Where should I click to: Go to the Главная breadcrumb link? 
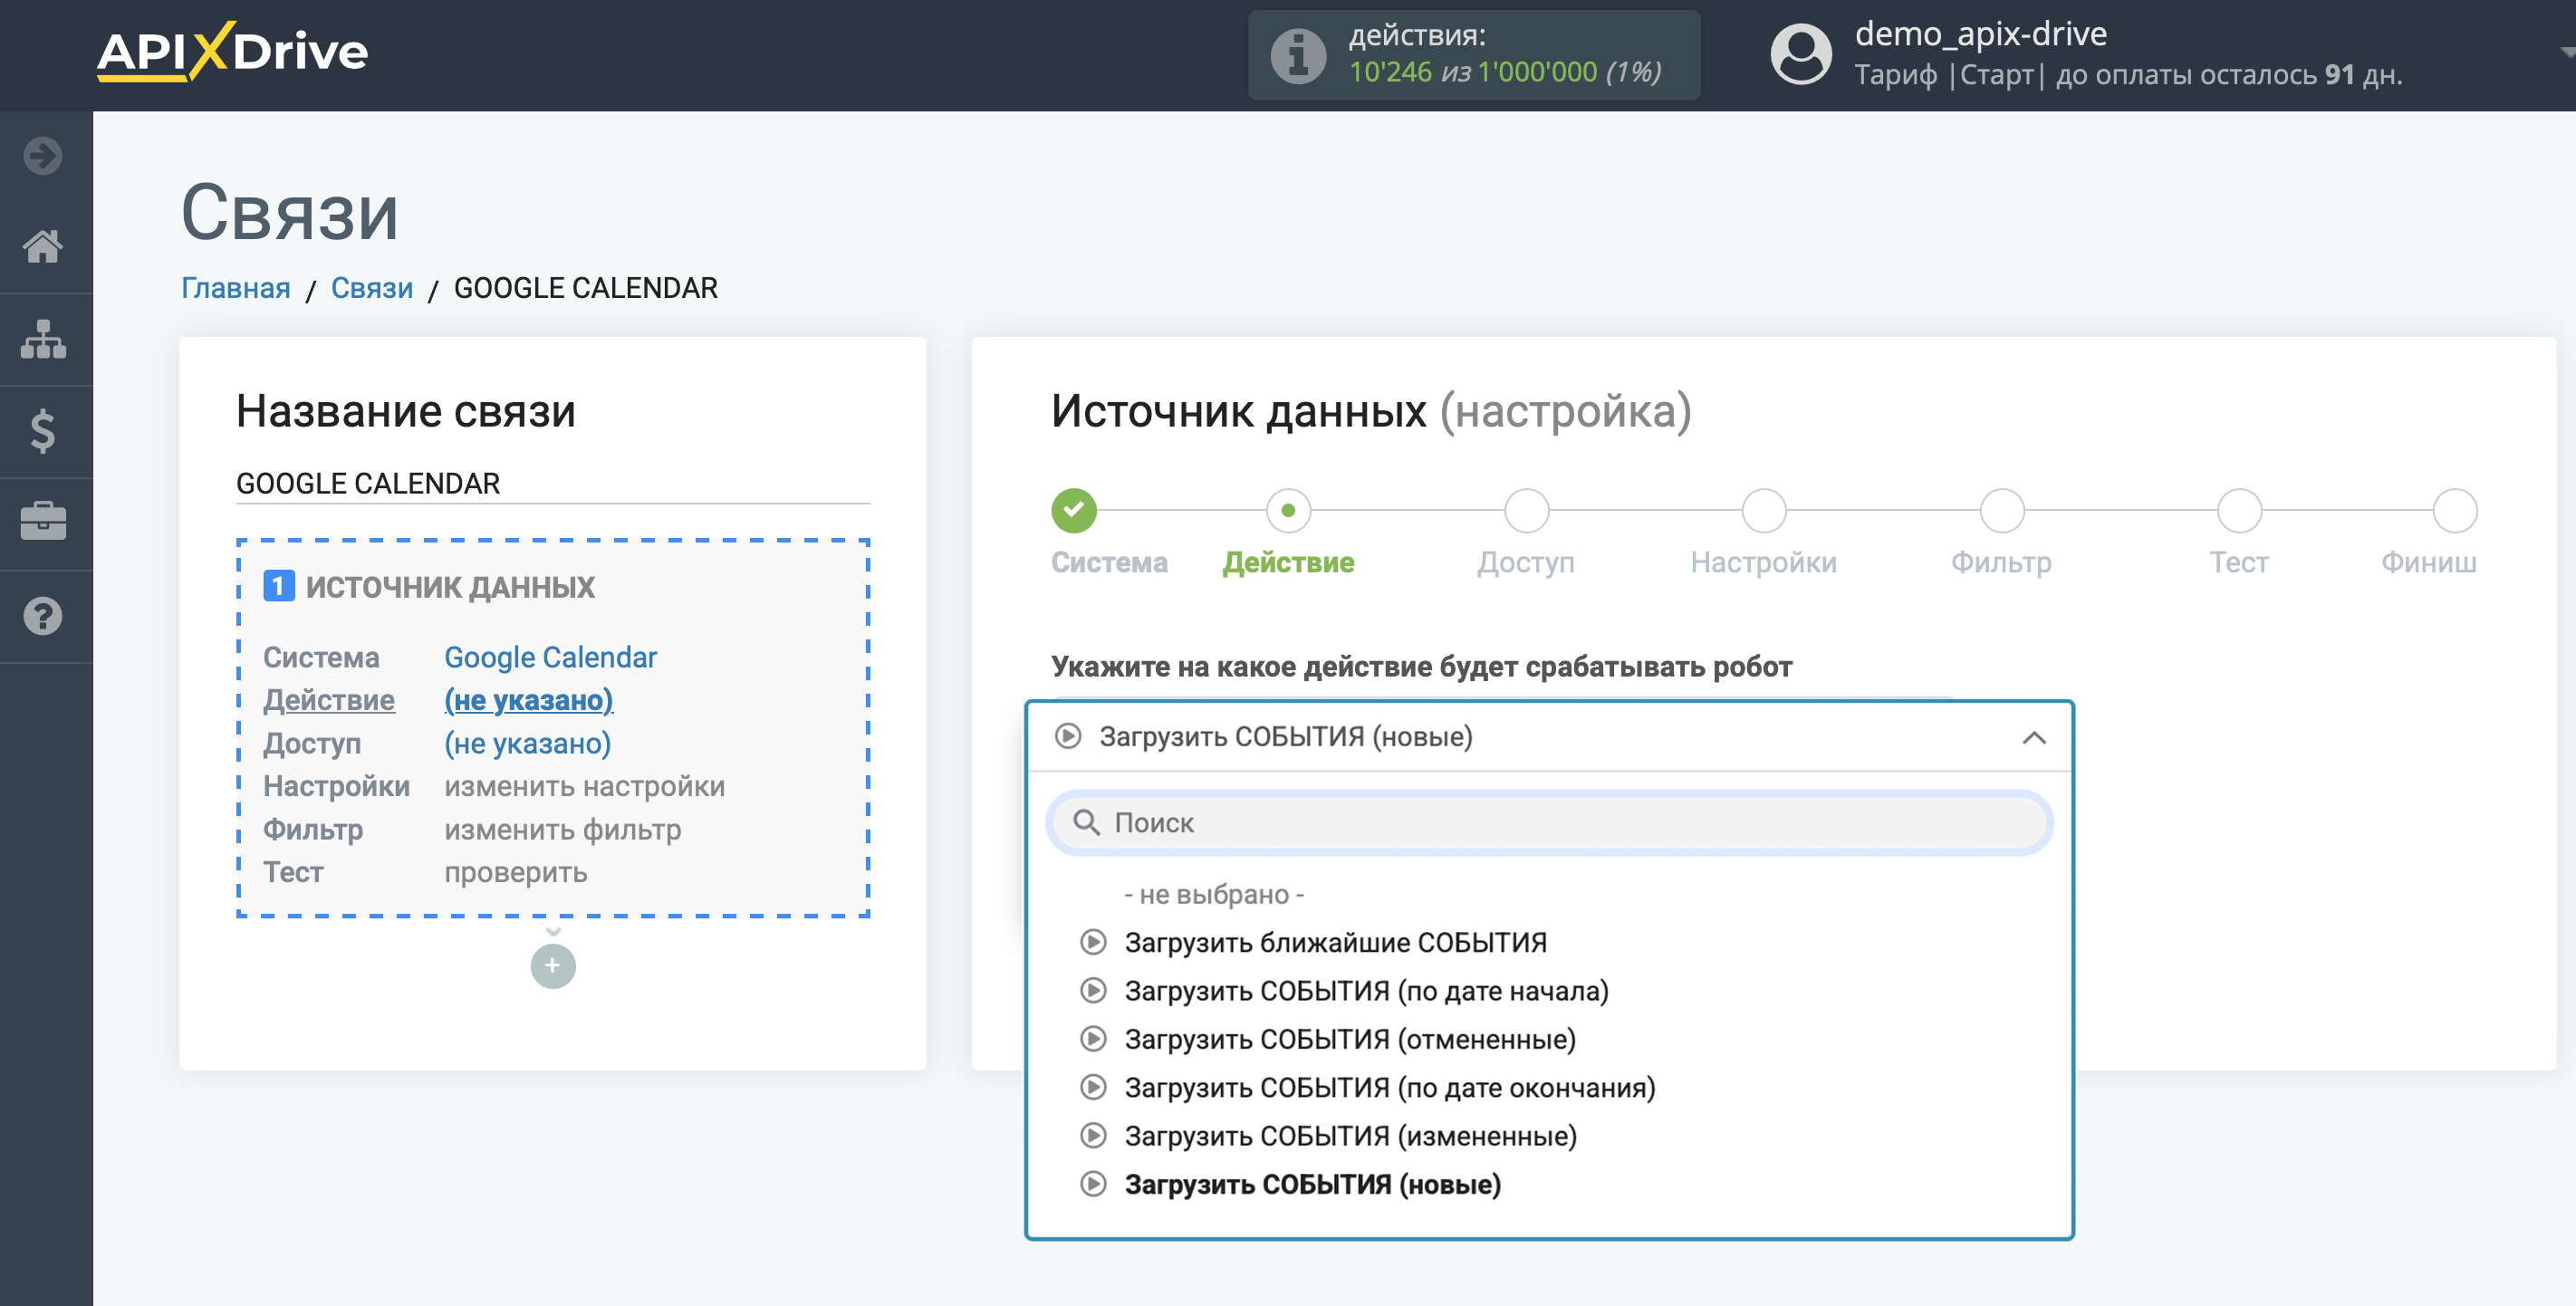click(235, 288)
